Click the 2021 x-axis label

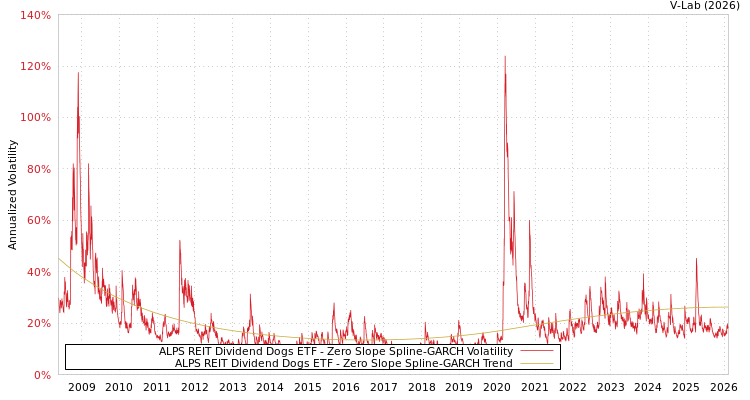coord(535,387)
